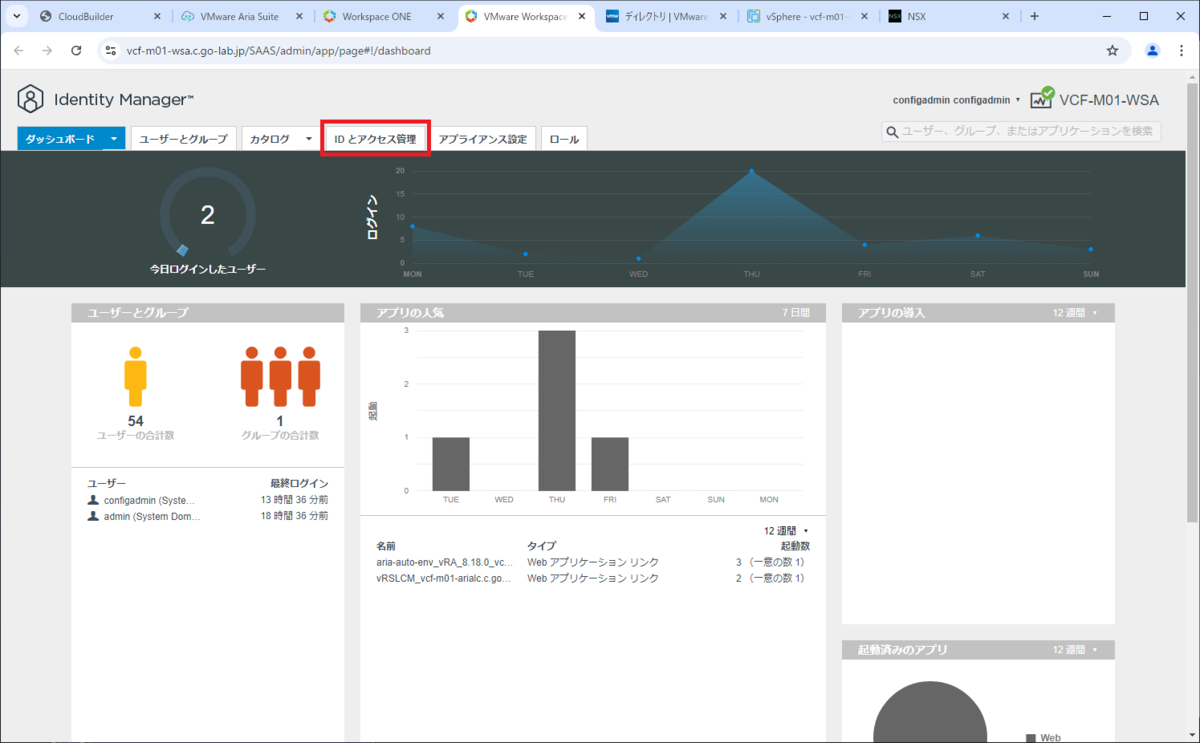The height and width of the screenshot is (743, 1200).
Task: Switch to the NSX browser tab
Action: (x=948, y=16)
